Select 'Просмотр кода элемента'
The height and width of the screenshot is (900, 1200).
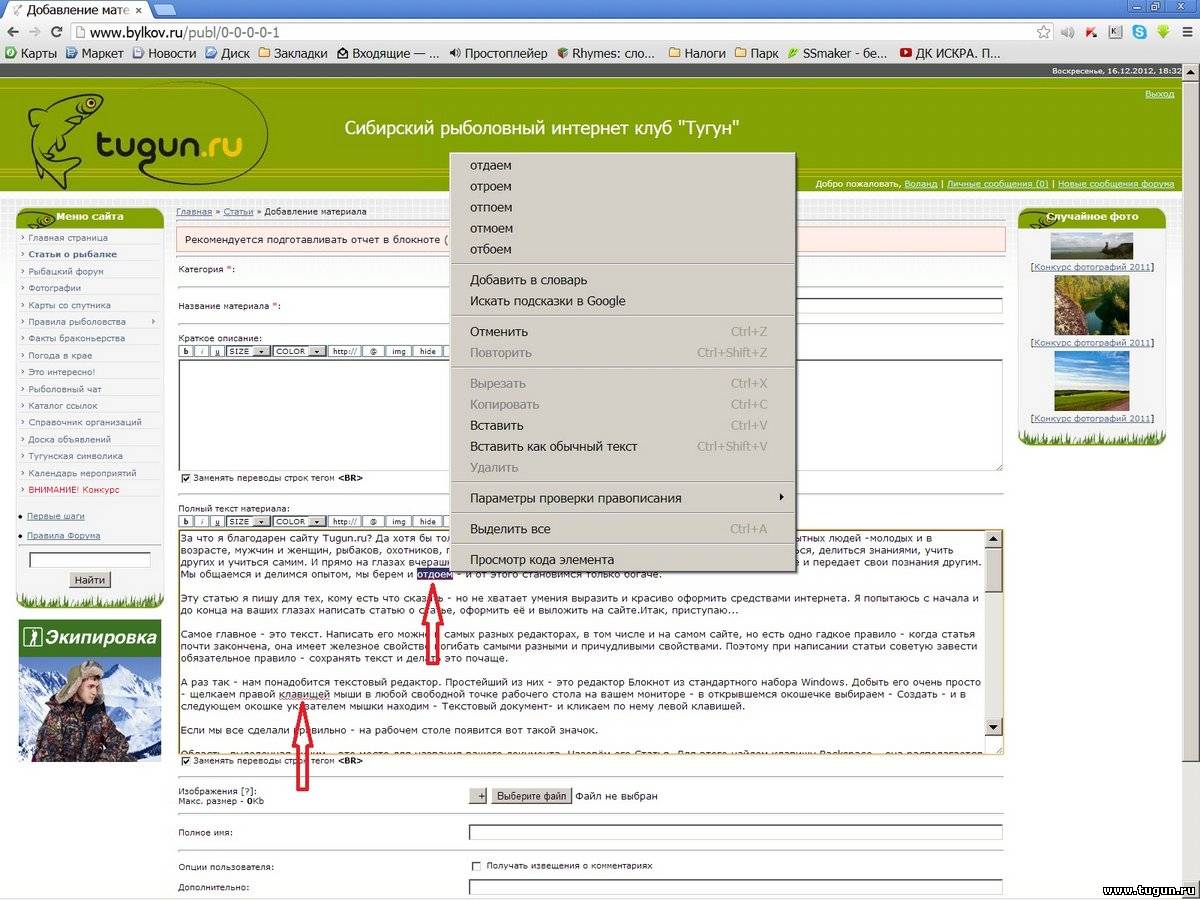(622, 560)
